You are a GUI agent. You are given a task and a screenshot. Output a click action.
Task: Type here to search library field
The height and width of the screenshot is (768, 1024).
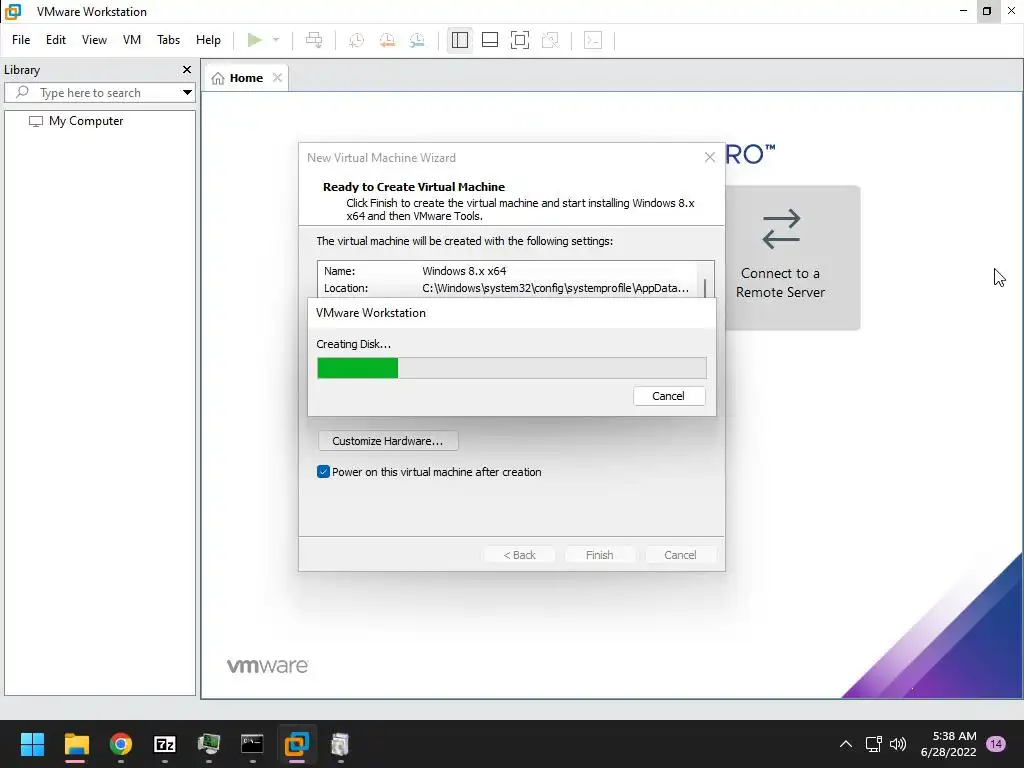pos(100,93)
